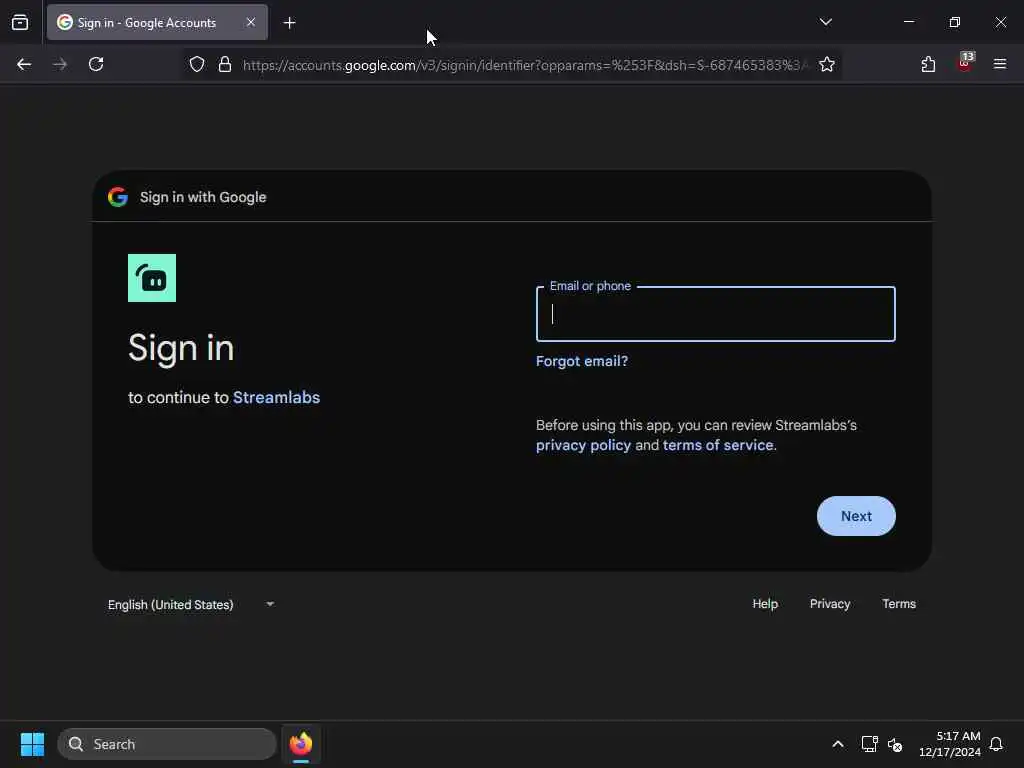The height and width of the screenshot is (768, 1024).
Task: Reload the current page
Action: tap(96, 64)
